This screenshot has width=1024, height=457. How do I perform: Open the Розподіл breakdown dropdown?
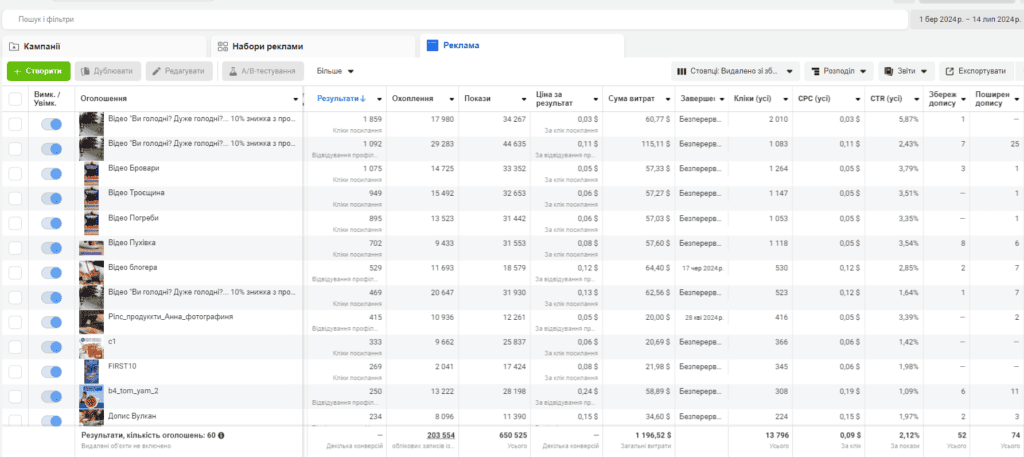coord(839,71)
